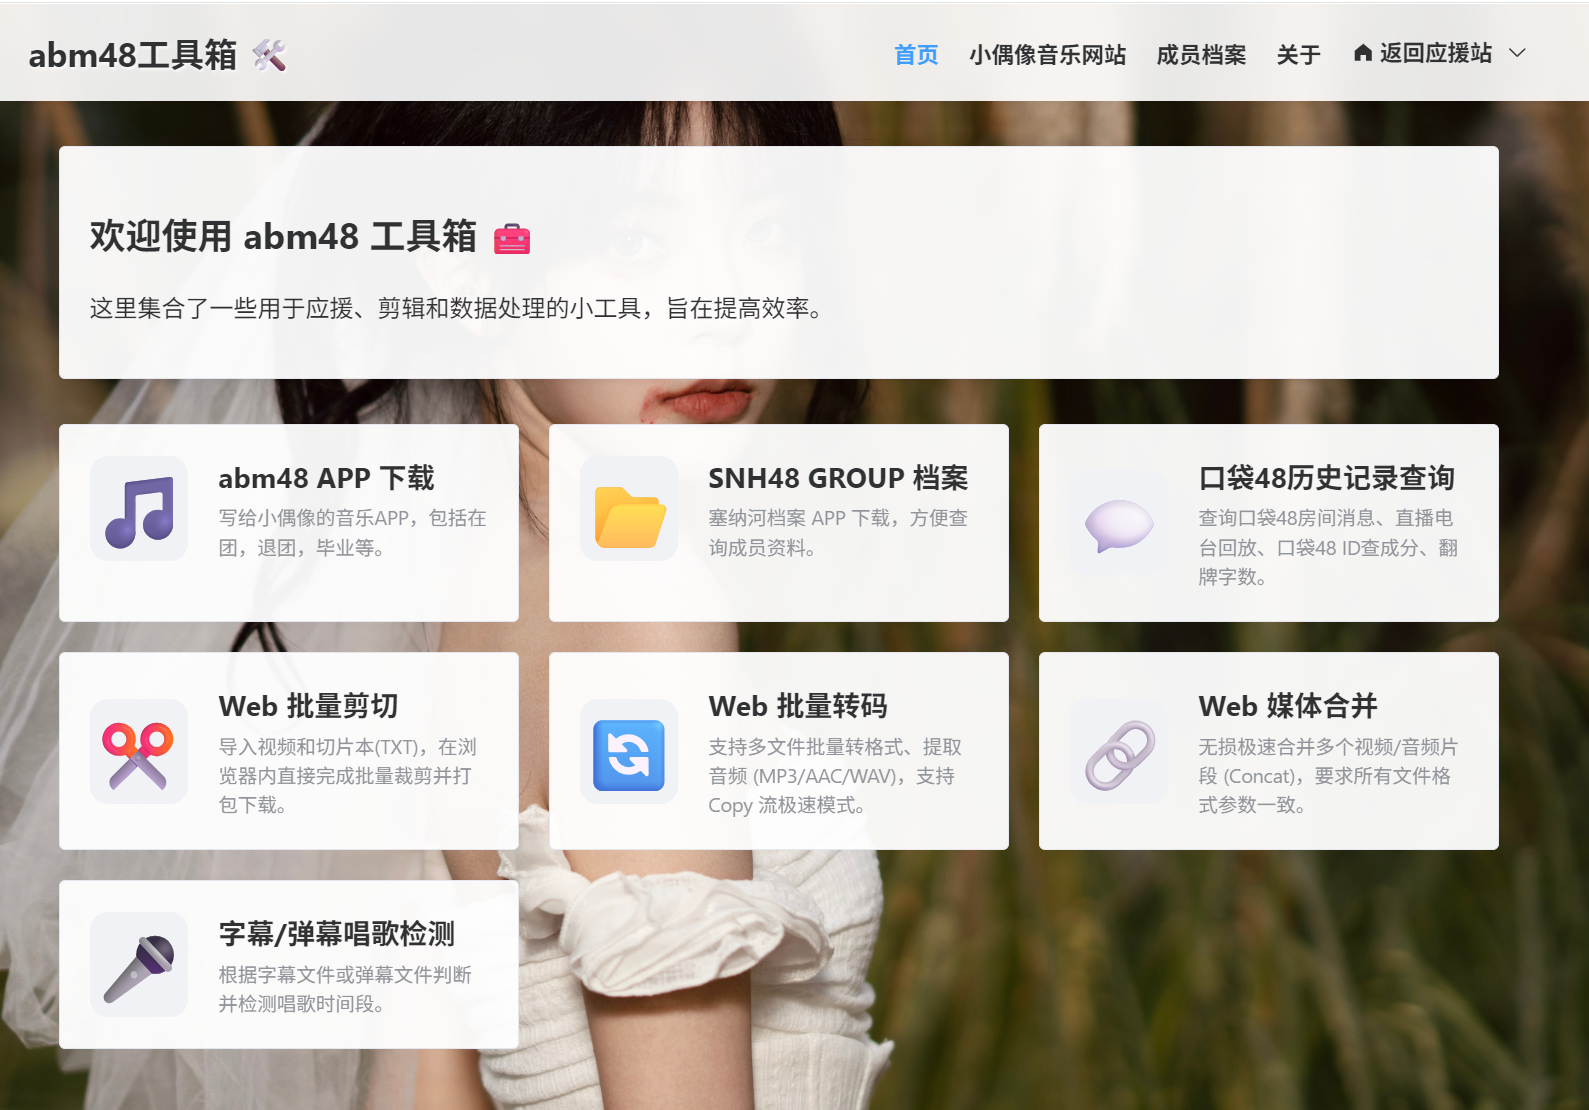Open the Web 媒体合并 card title
Screen dimensions: 1589x1110
tap(1288, 706)
